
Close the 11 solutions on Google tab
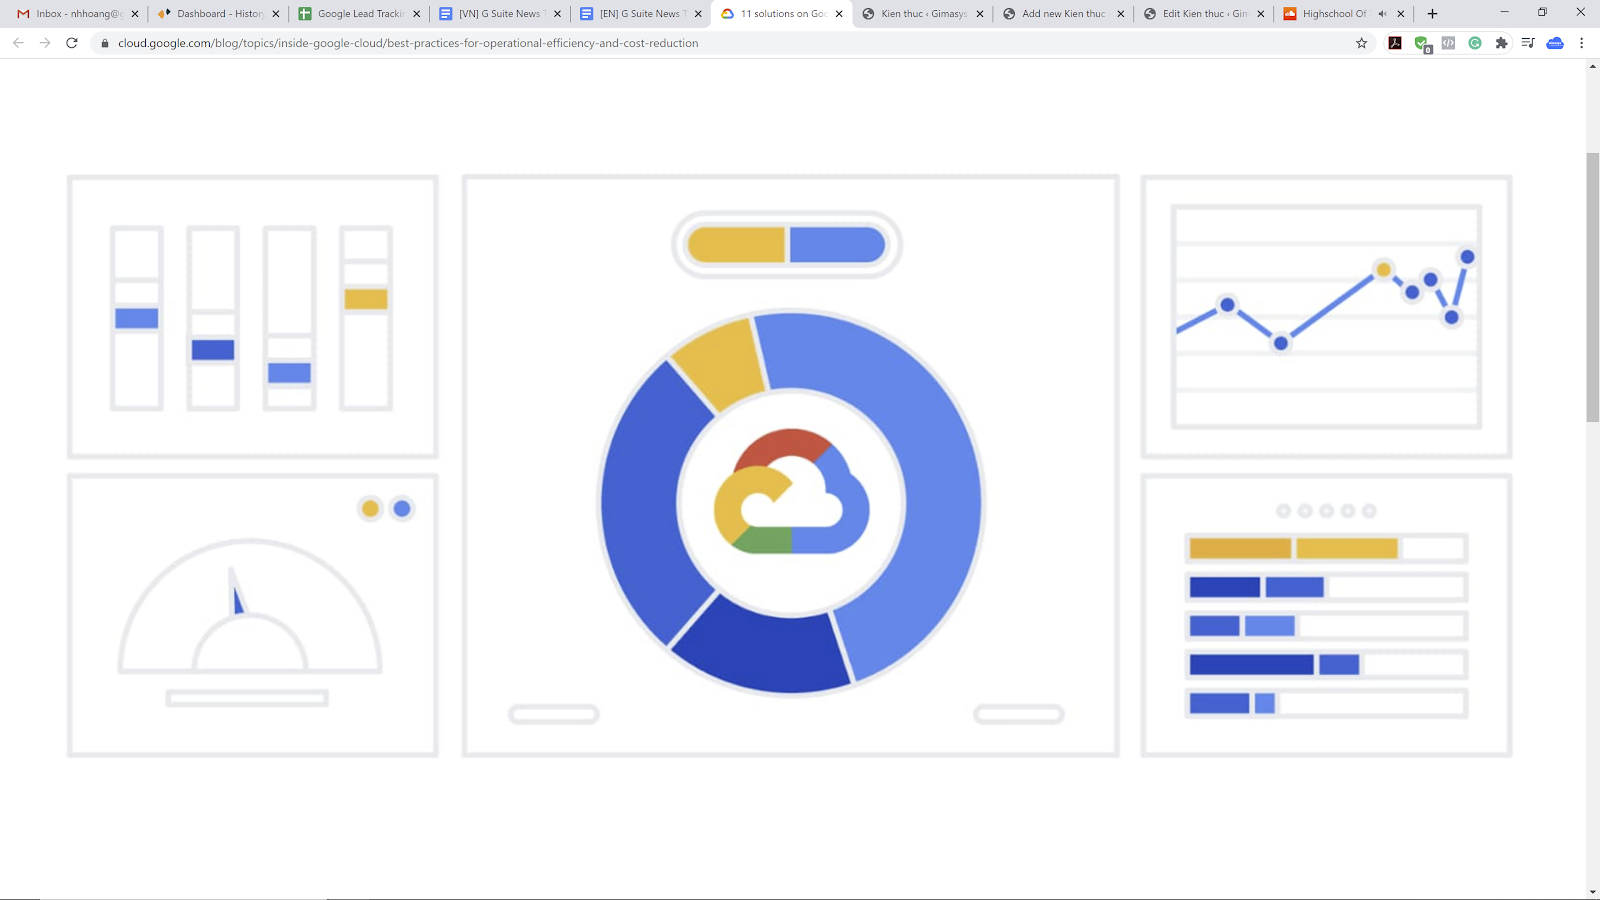pos(839,14)
